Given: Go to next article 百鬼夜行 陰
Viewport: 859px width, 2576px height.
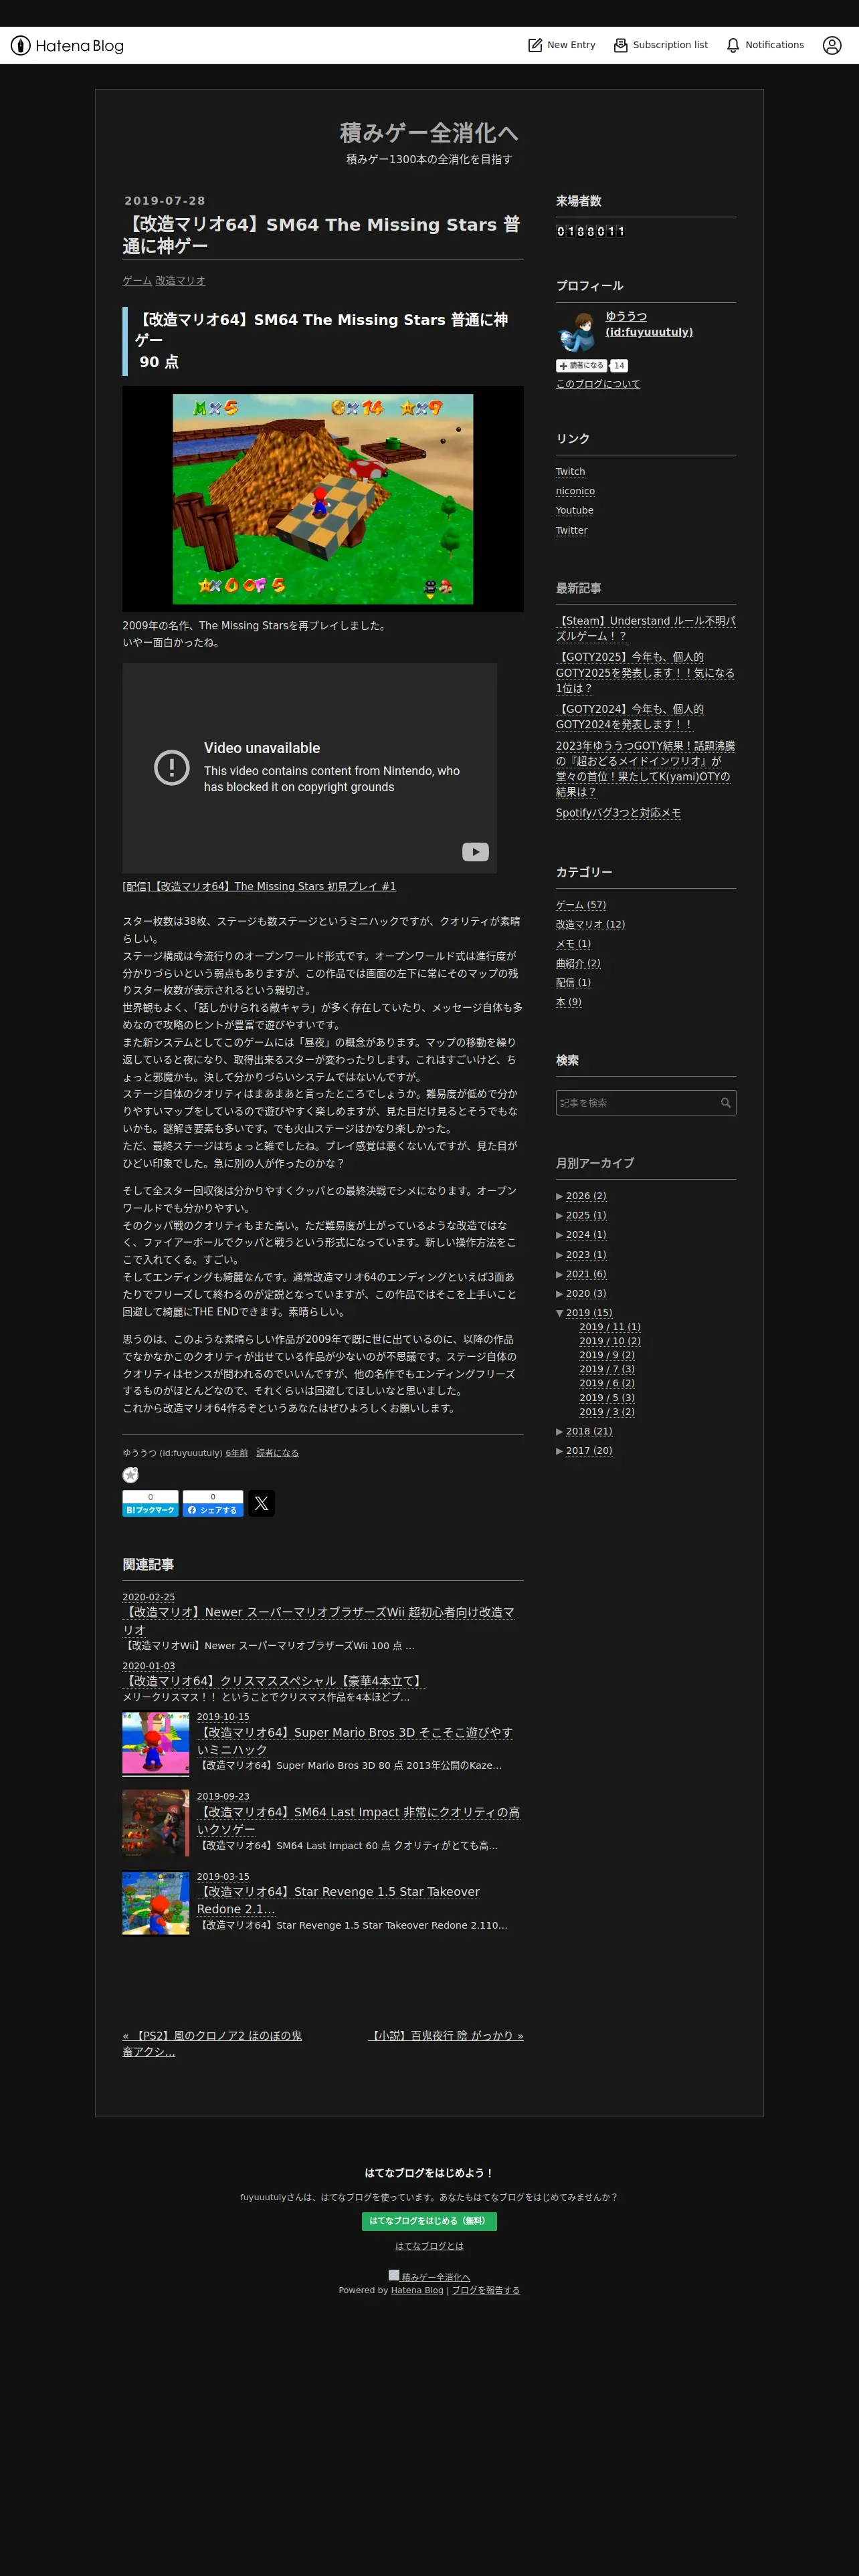Looking at the screenshot, I should click(x=446, y=2036).
